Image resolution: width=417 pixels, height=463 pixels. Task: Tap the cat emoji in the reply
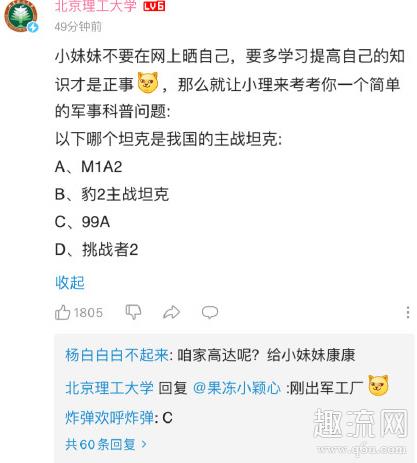(x=378, y=385)
